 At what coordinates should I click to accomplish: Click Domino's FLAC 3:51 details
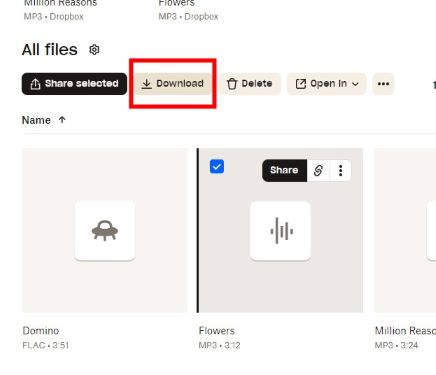[46, 345]
